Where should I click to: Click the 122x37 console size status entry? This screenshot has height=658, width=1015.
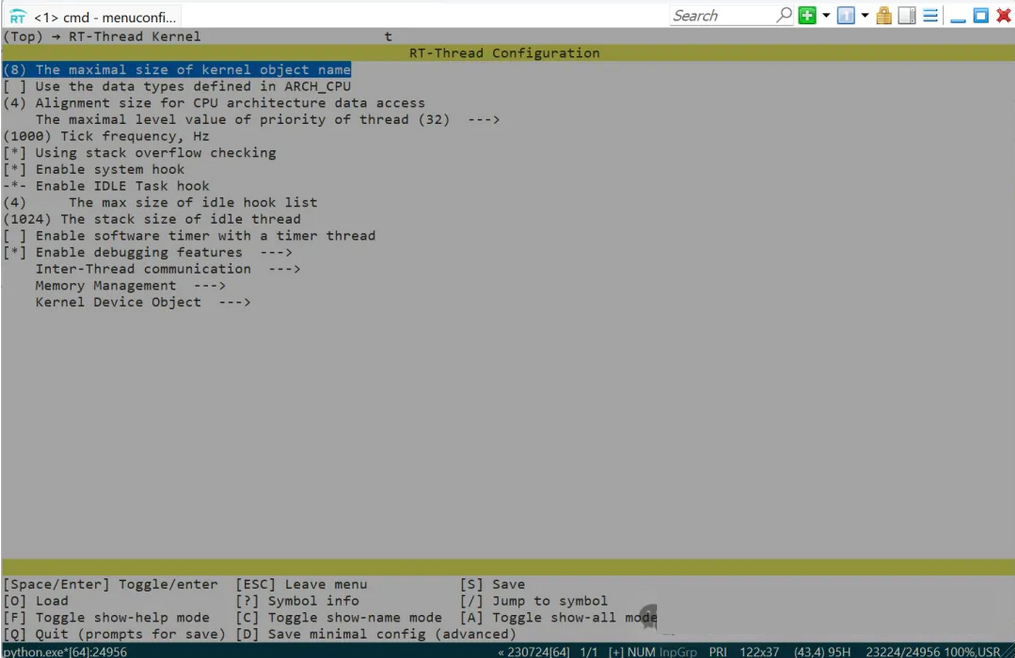759,651
